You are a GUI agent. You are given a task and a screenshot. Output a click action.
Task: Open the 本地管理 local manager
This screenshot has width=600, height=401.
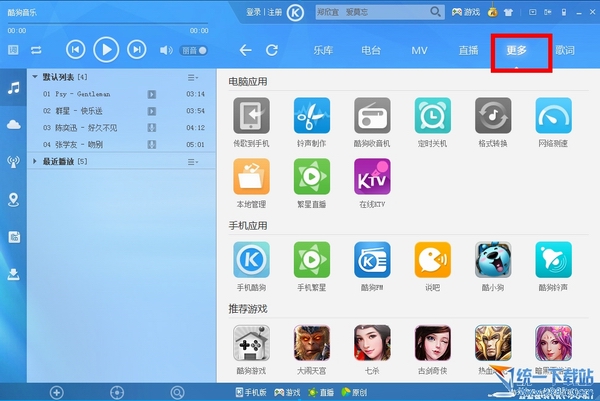click(x=251, y=176)
